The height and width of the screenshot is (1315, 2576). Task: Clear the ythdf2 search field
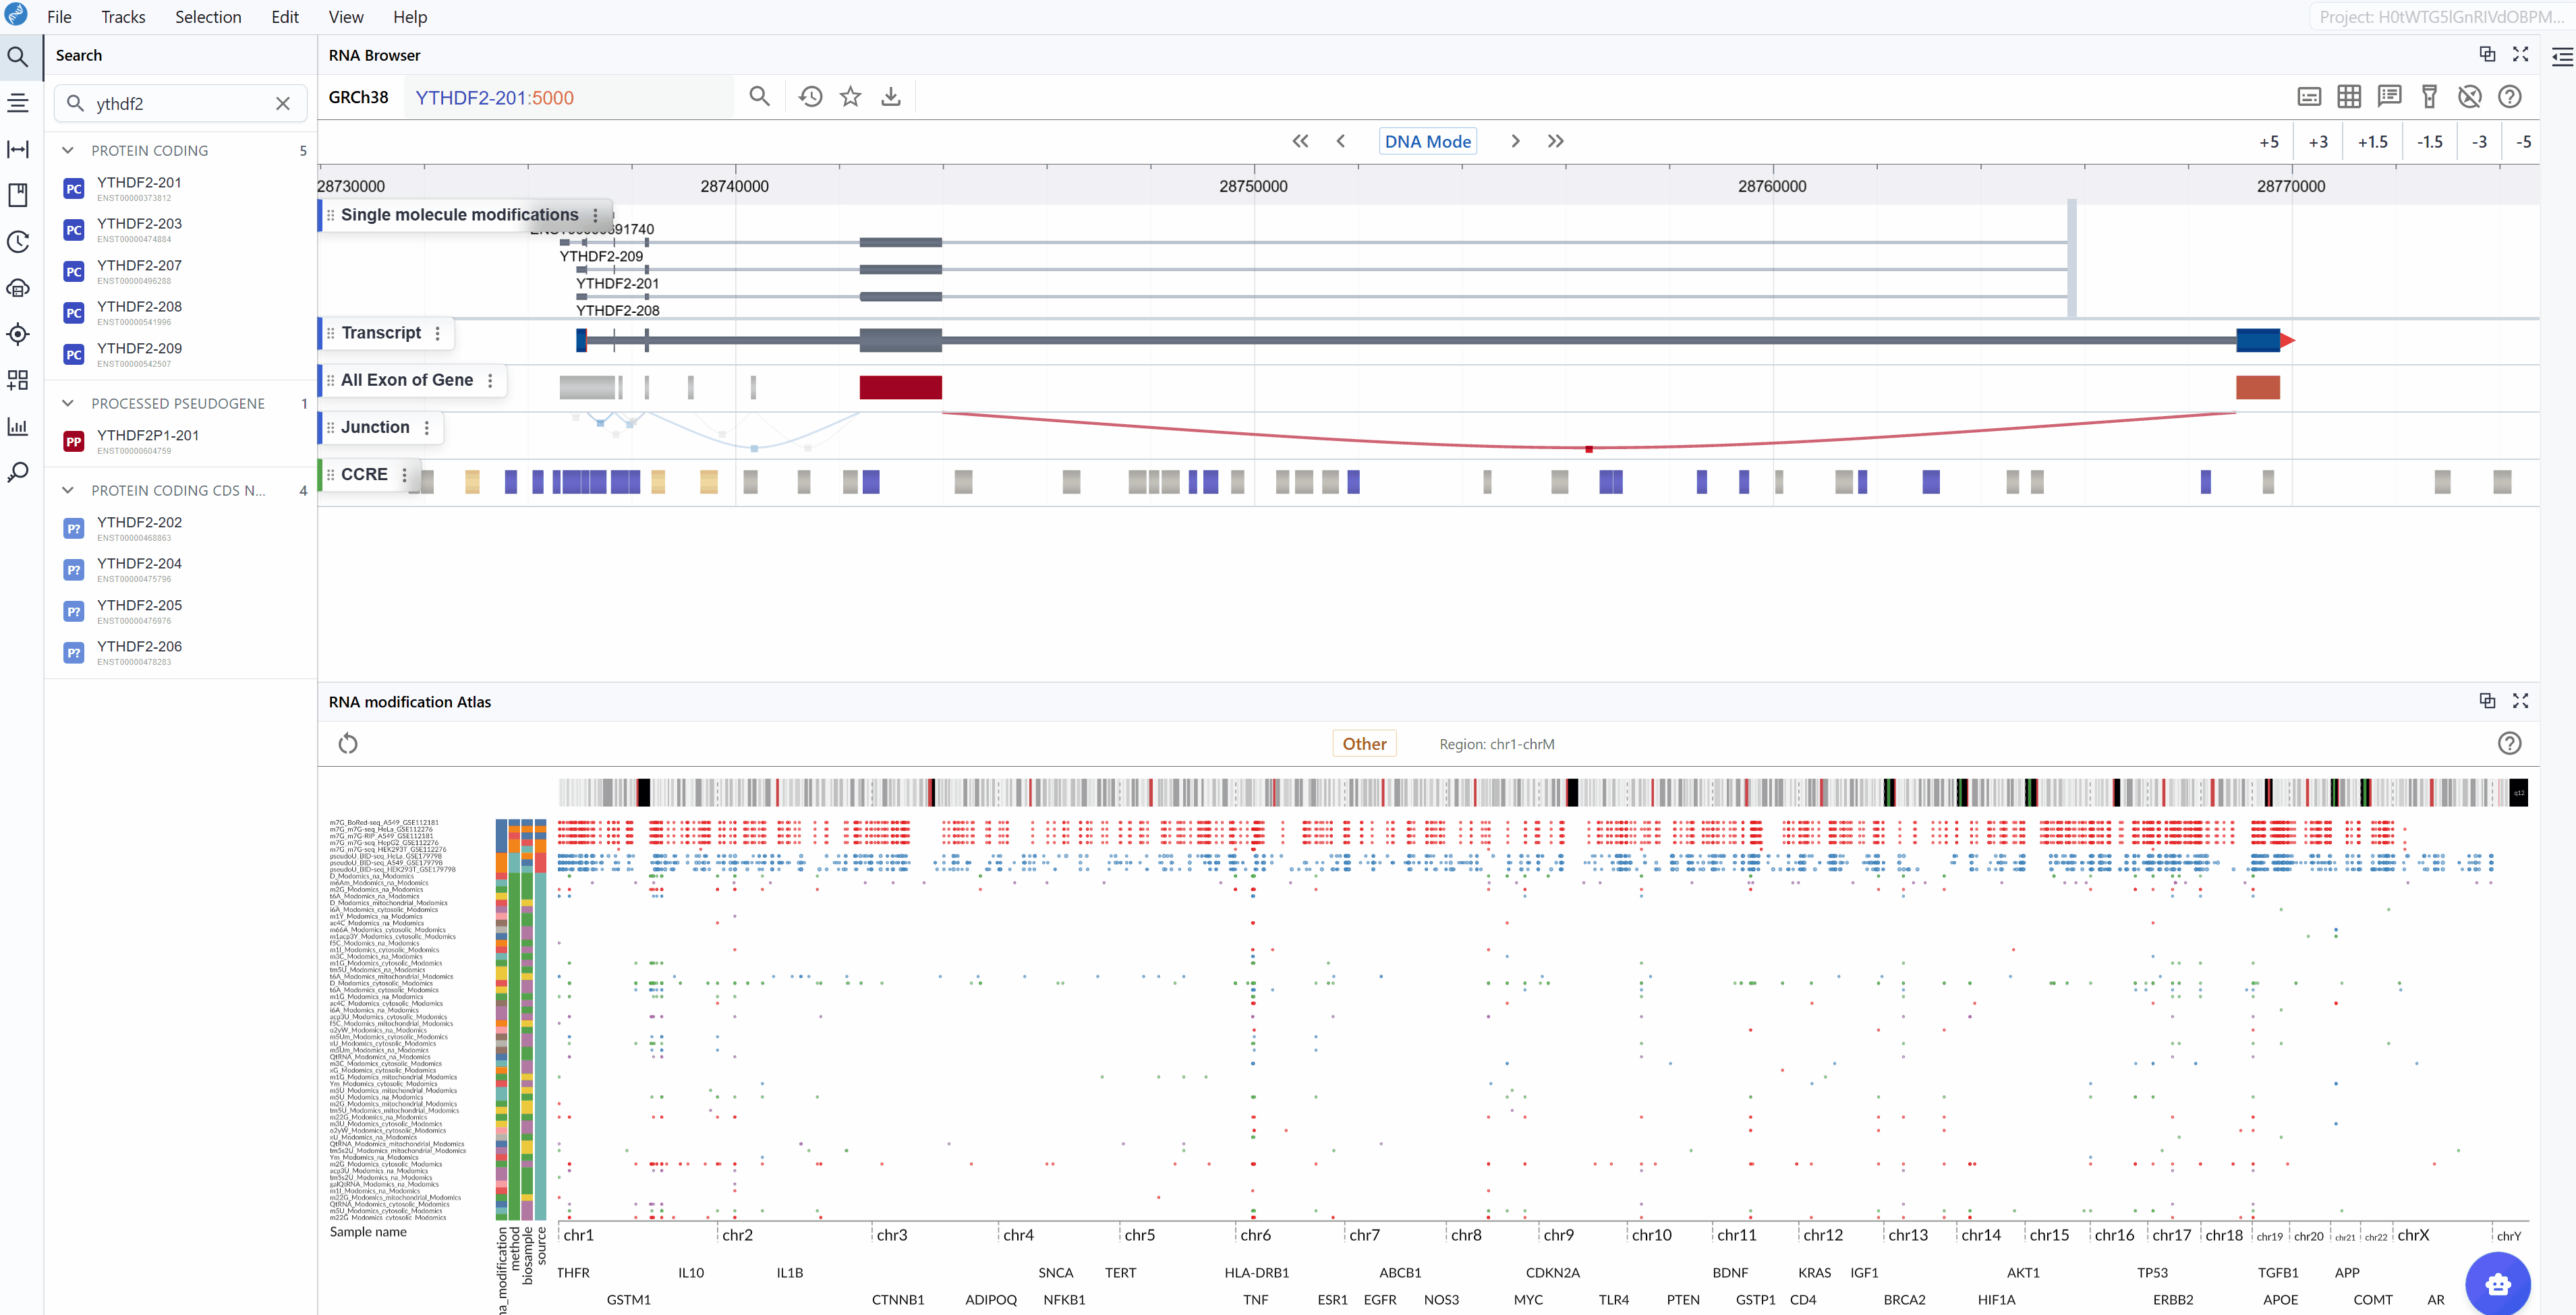[x=283, y=104]
